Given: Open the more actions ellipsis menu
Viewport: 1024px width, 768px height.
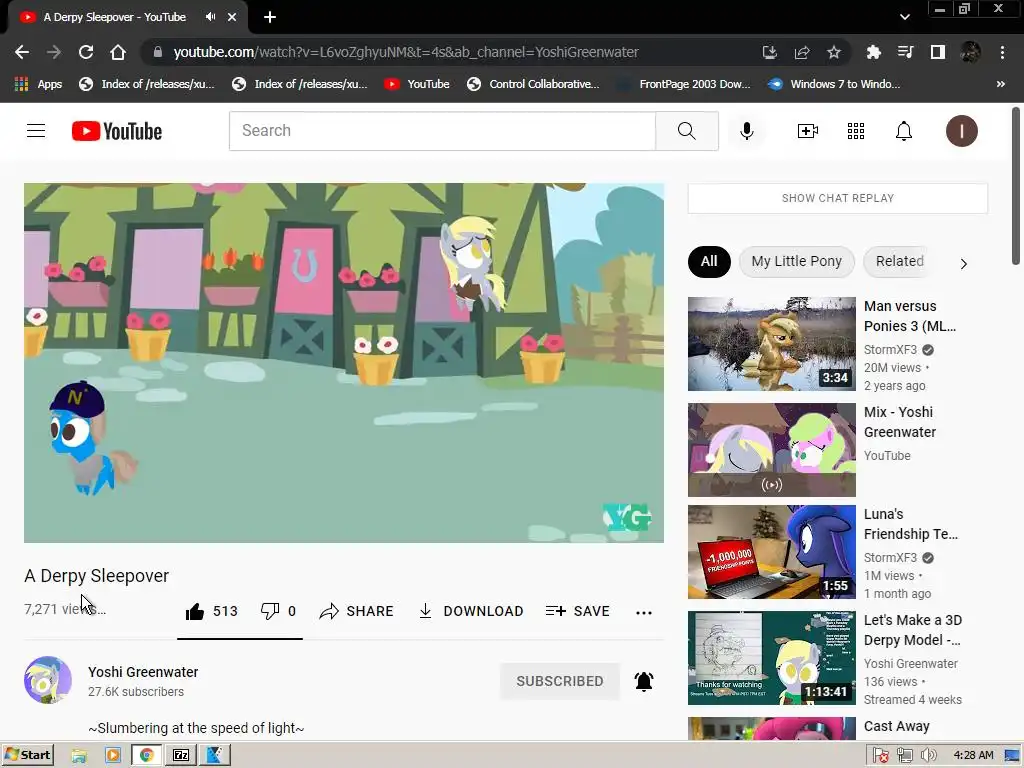Looking at the screenshot, I should (644, 612).
